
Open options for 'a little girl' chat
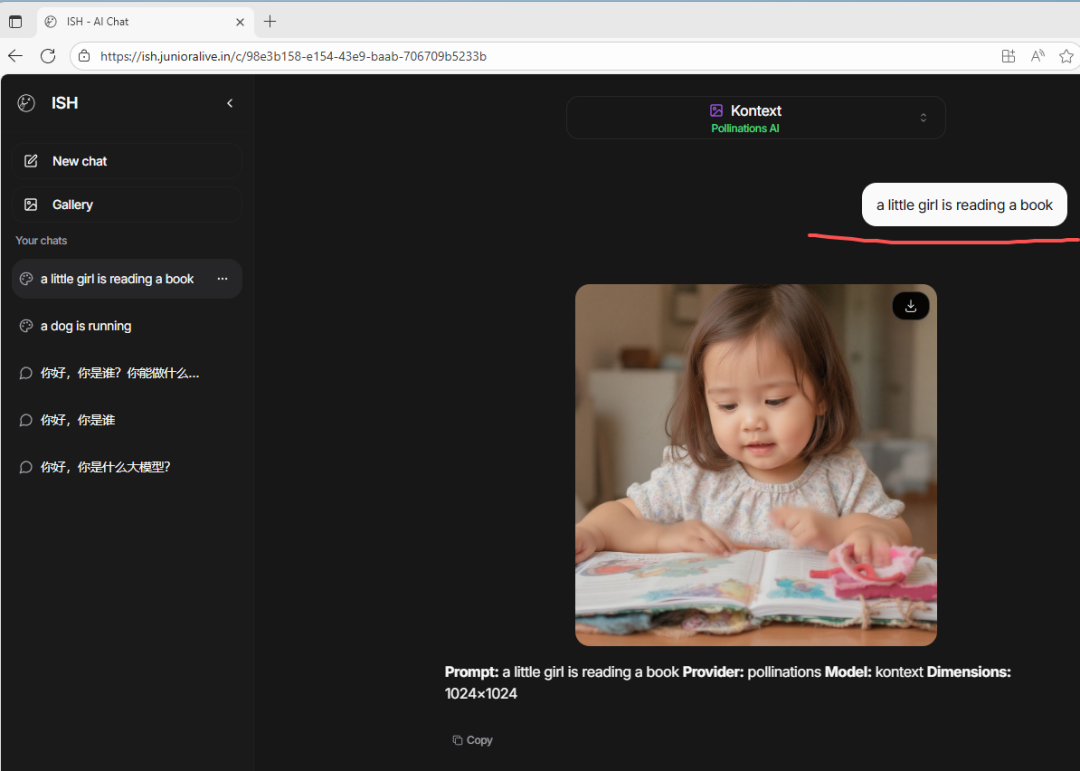(222, 279)
